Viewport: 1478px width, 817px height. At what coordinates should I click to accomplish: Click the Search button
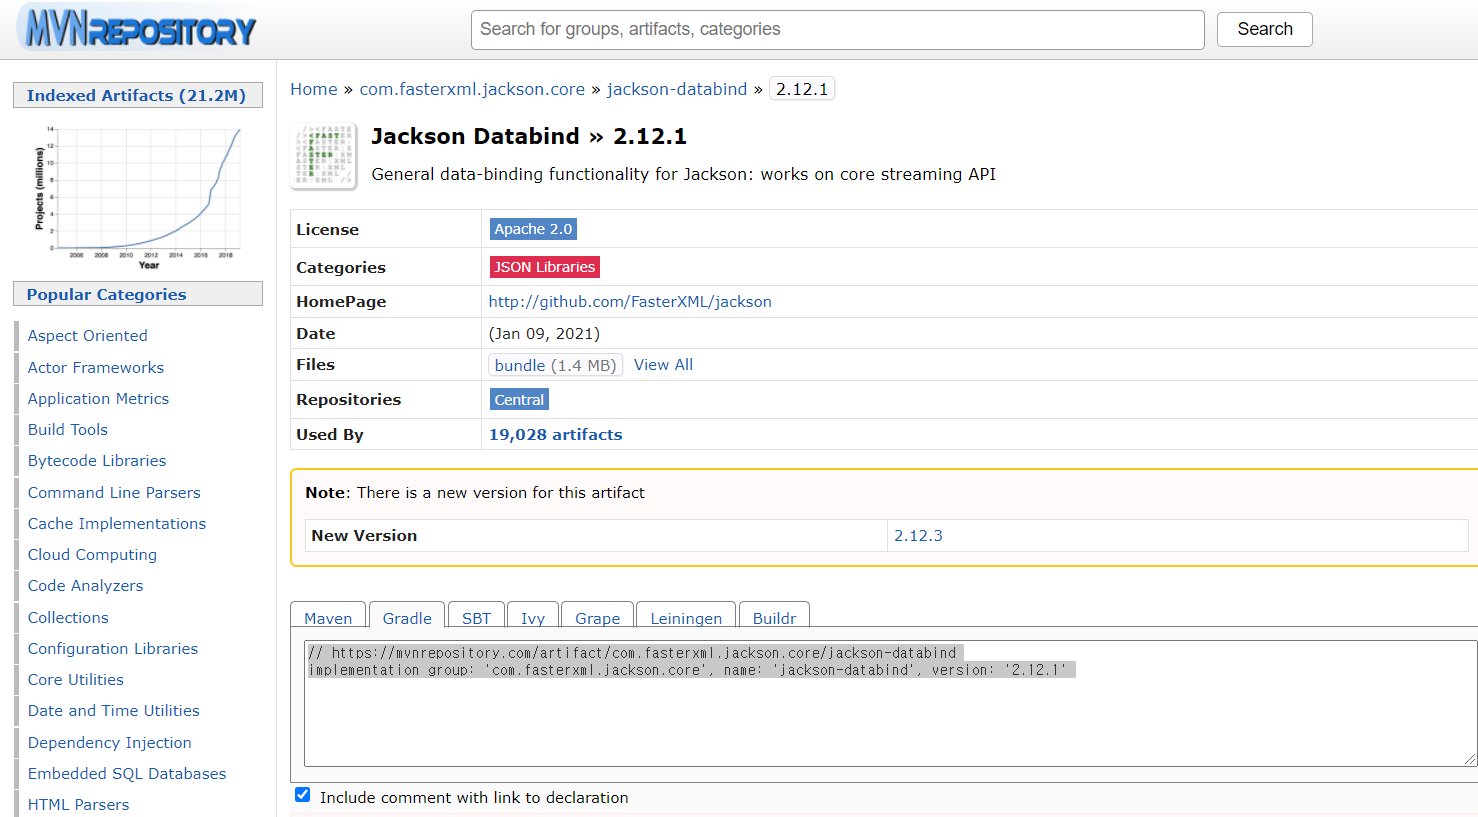coord(1264,29)
